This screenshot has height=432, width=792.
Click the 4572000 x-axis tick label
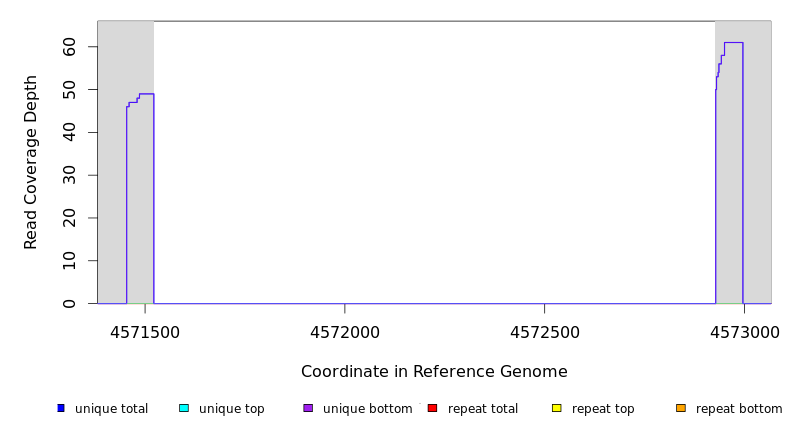point(344,332)
